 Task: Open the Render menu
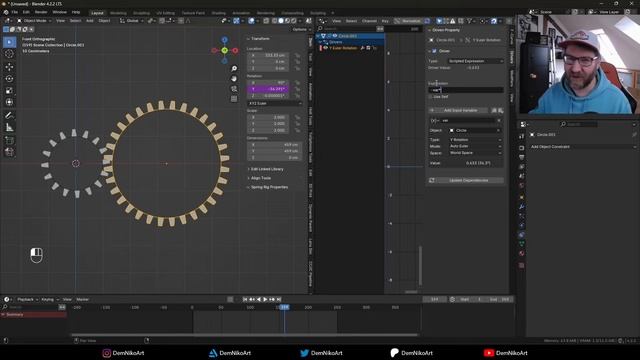(41, 12)
